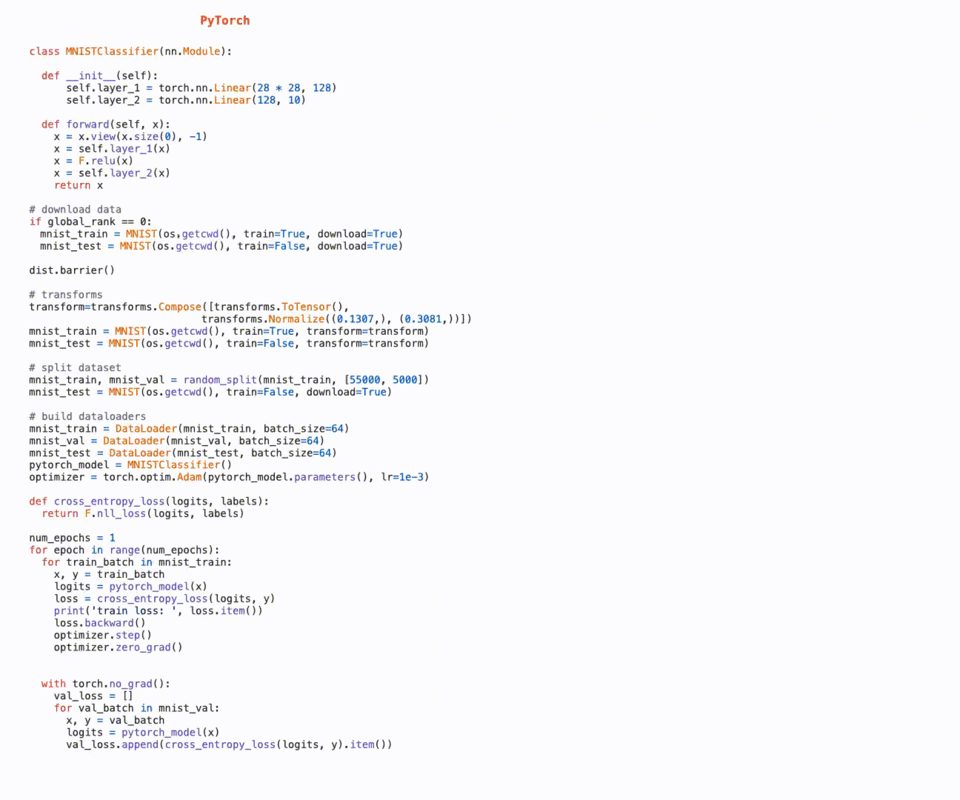Click the line "x = F.relu(x)"
960x800 pixels.
(93, 161)
